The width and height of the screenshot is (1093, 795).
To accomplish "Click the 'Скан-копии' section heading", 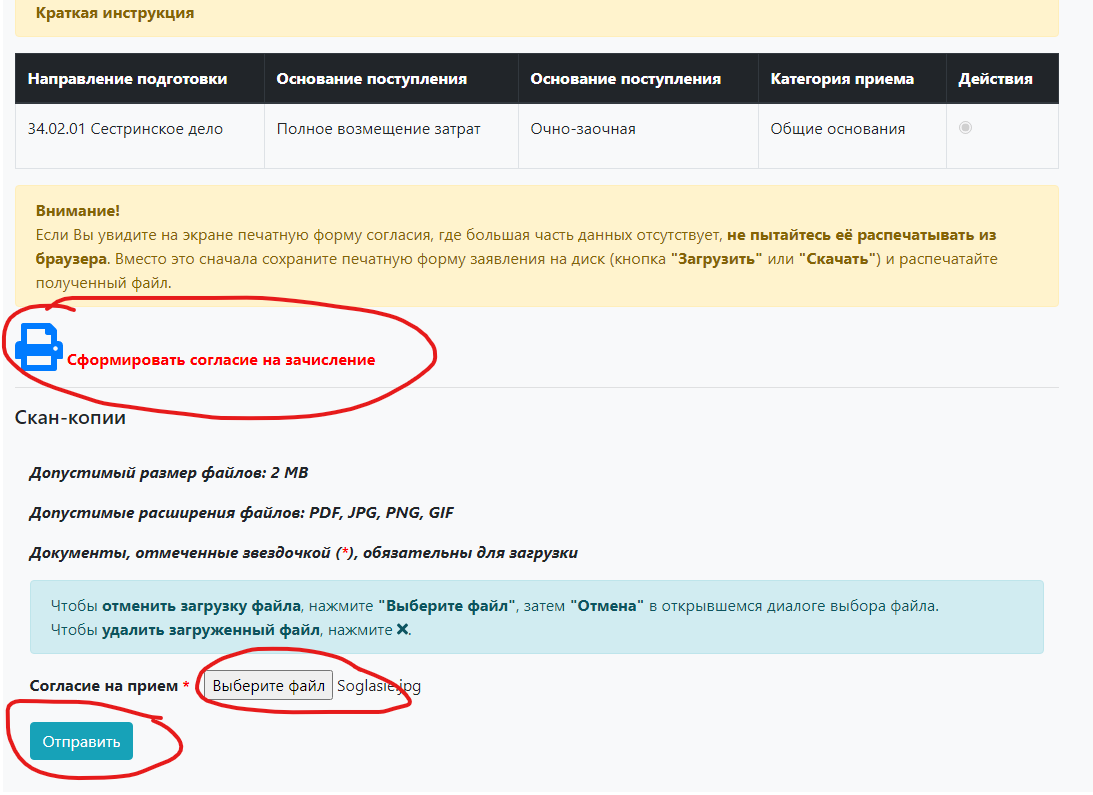I will coord(71,418).
